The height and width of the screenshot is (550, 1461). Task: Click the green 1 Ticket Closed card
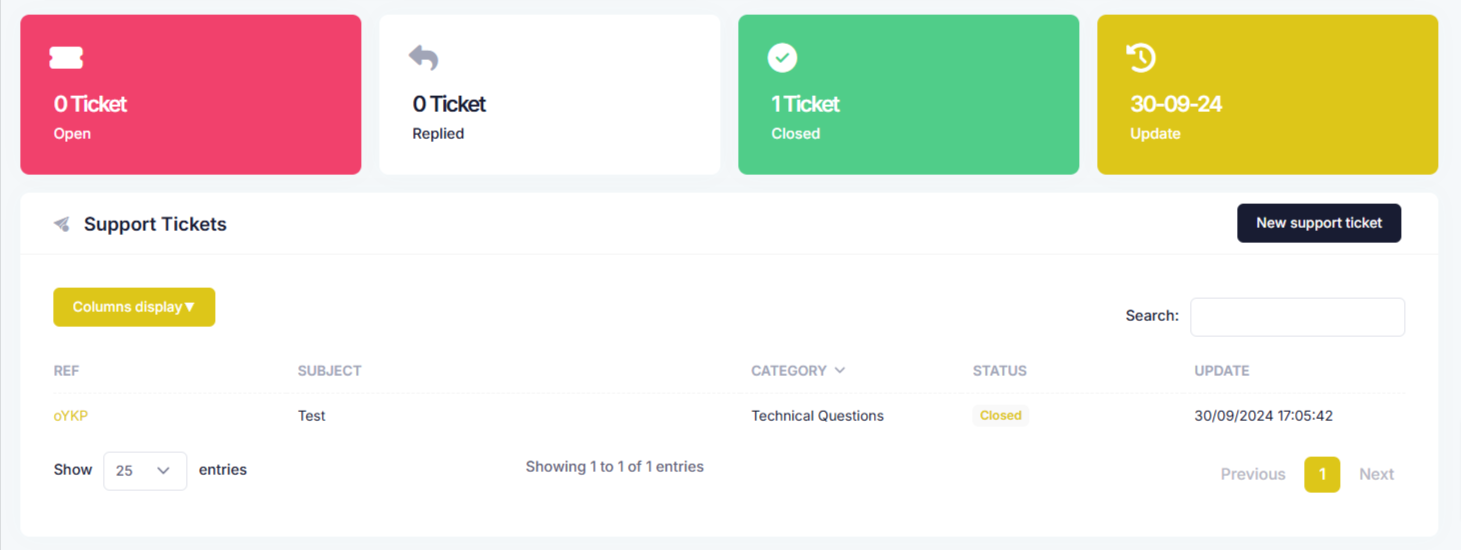[x=908, y=95]
